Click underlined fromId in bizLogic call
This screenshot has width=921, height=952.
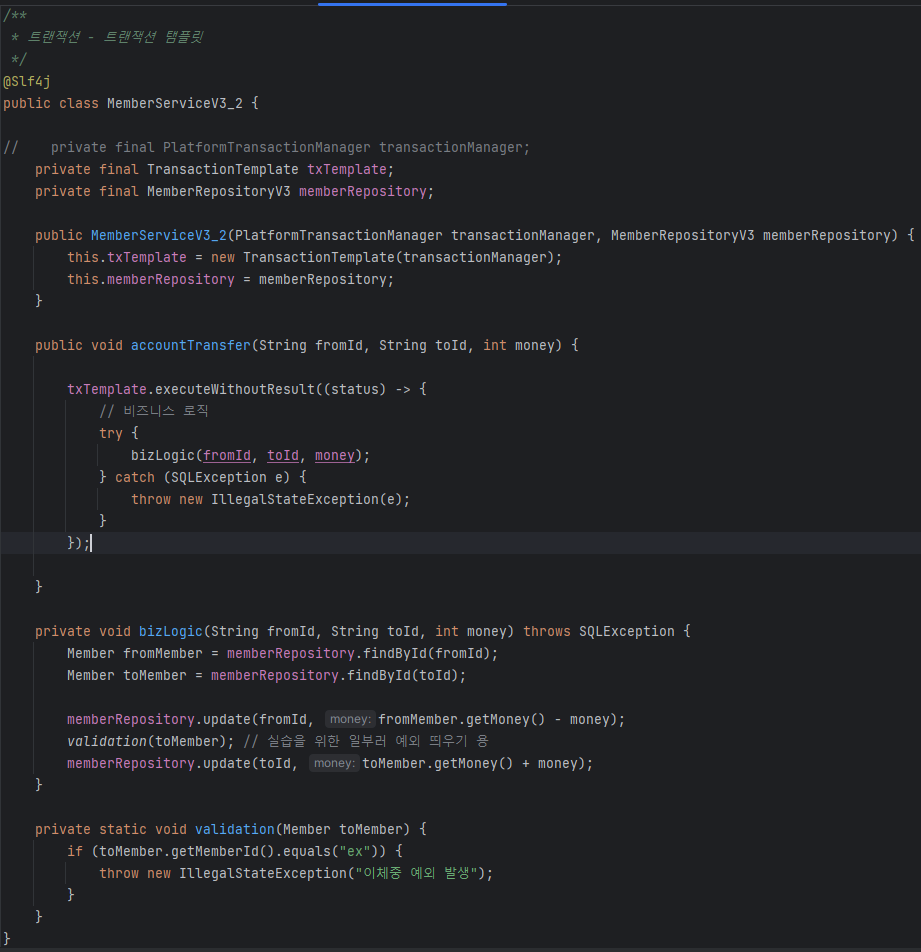[x=227, y=455]
